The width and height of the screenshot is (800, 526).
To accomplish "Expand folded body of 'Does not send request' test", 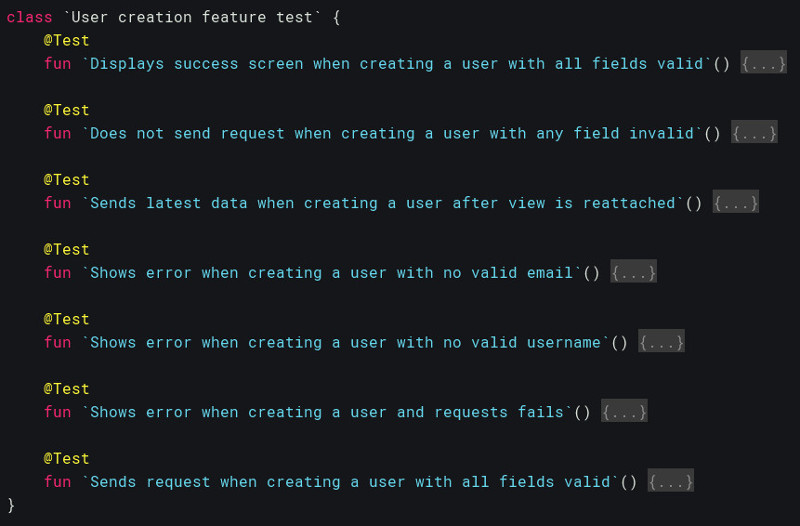I will click(x=754, y=134).
